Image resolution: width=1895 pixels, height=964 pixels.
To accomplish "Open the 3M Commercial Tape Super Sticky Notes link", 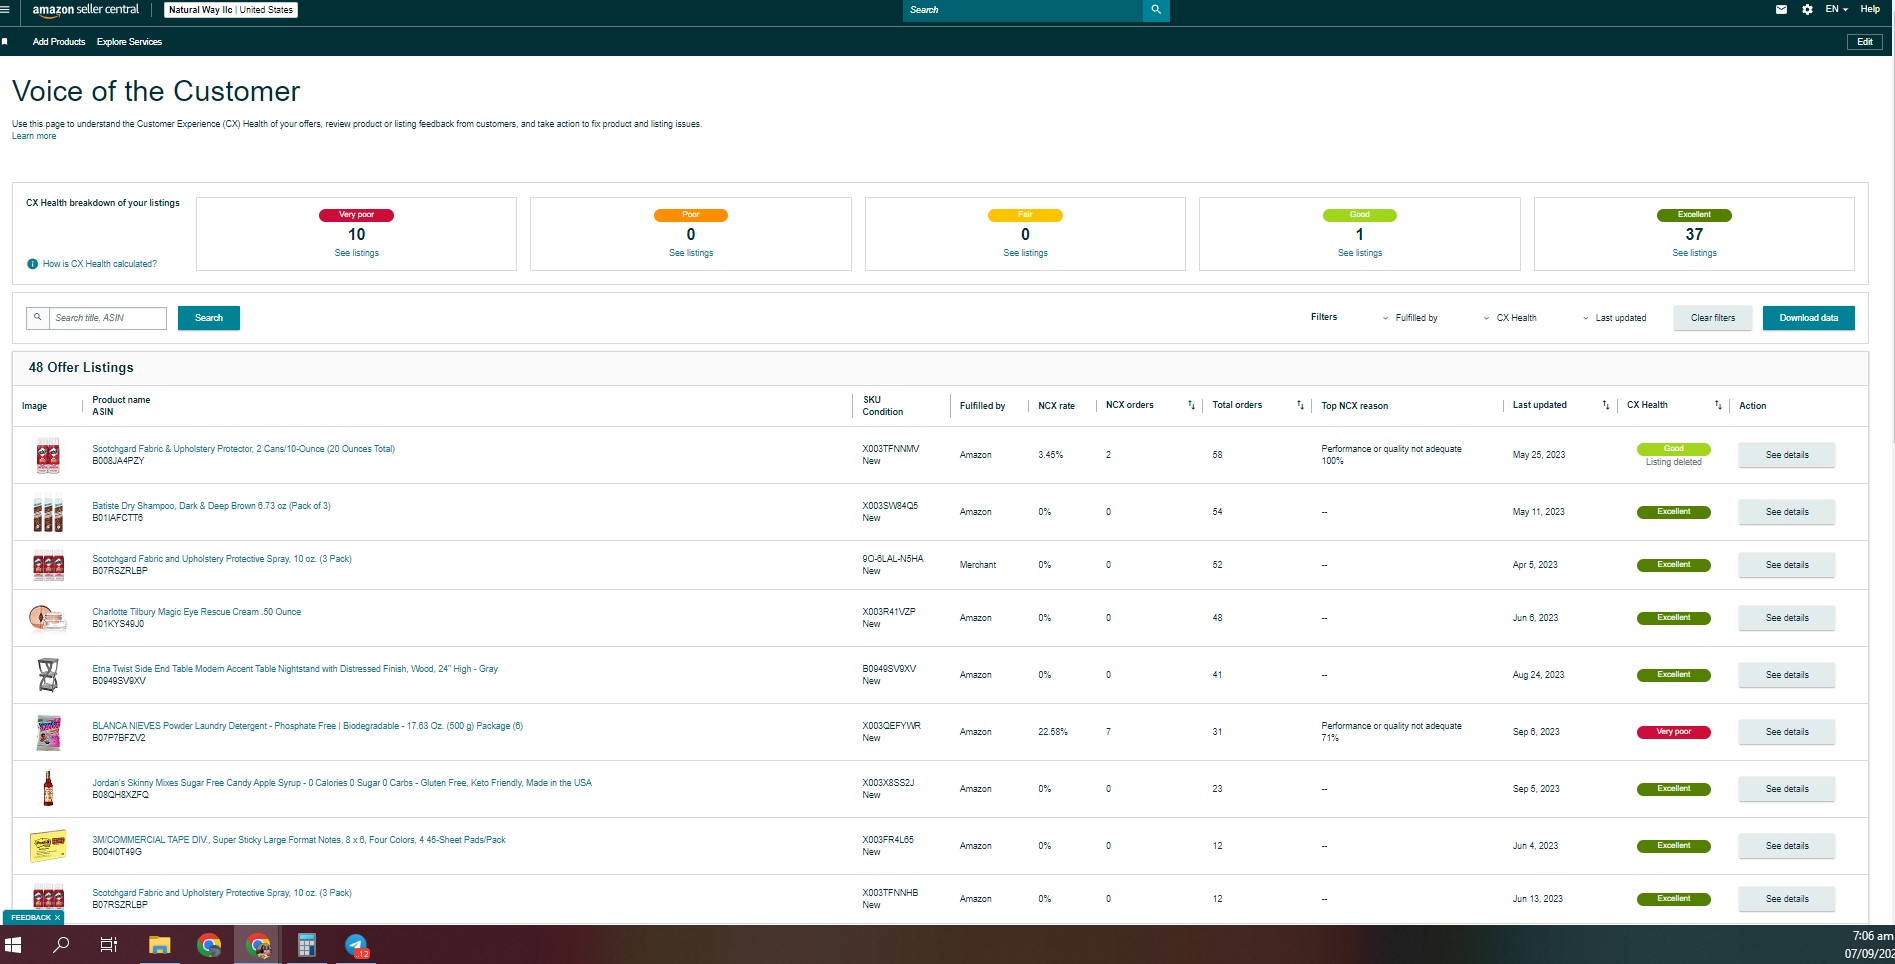I will (299, 840).
